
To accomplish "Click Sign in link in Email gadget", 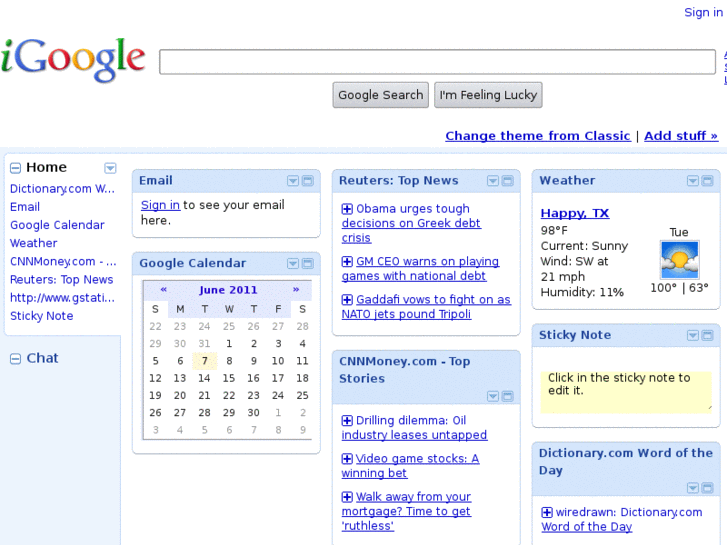I will (160, 205).
